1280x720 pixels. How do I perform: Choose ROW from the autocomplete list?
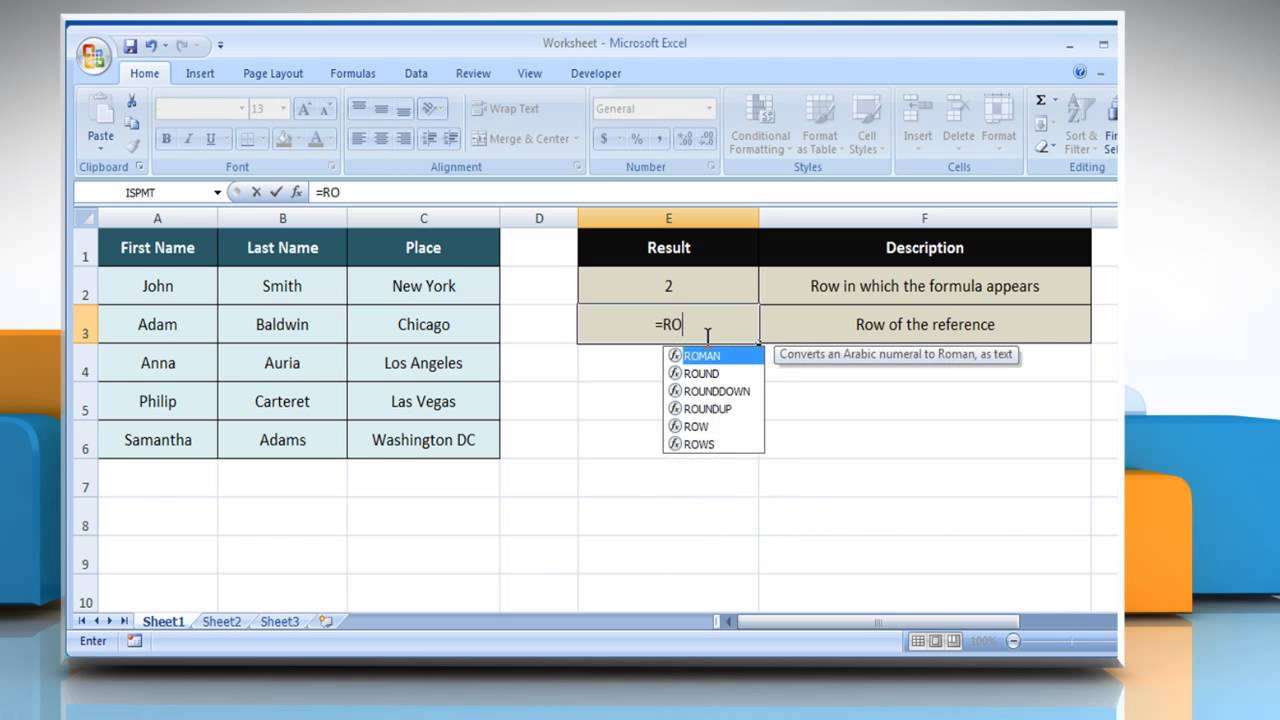coord(714,426)
